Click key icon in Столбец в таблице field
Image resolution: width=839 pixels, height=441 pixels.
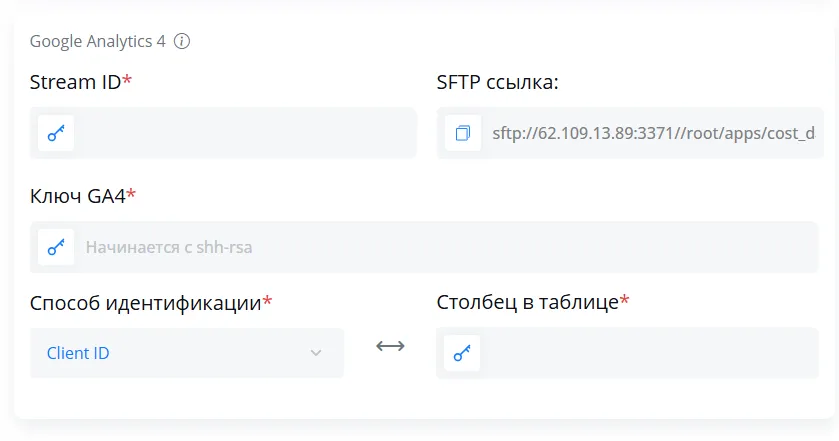[x=462, y=353]
